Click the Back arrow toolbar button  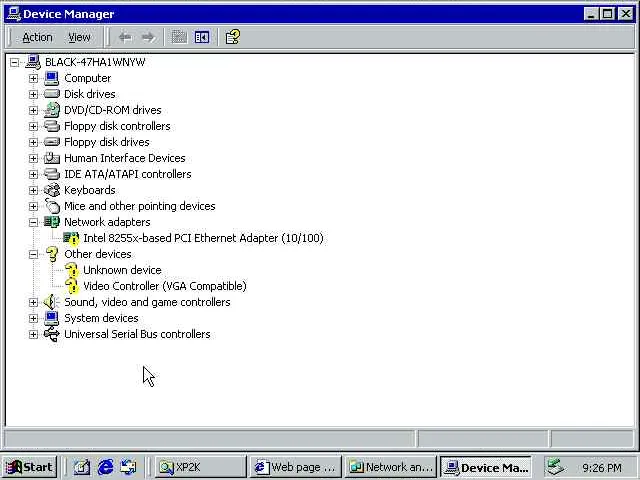click(125, 38)
